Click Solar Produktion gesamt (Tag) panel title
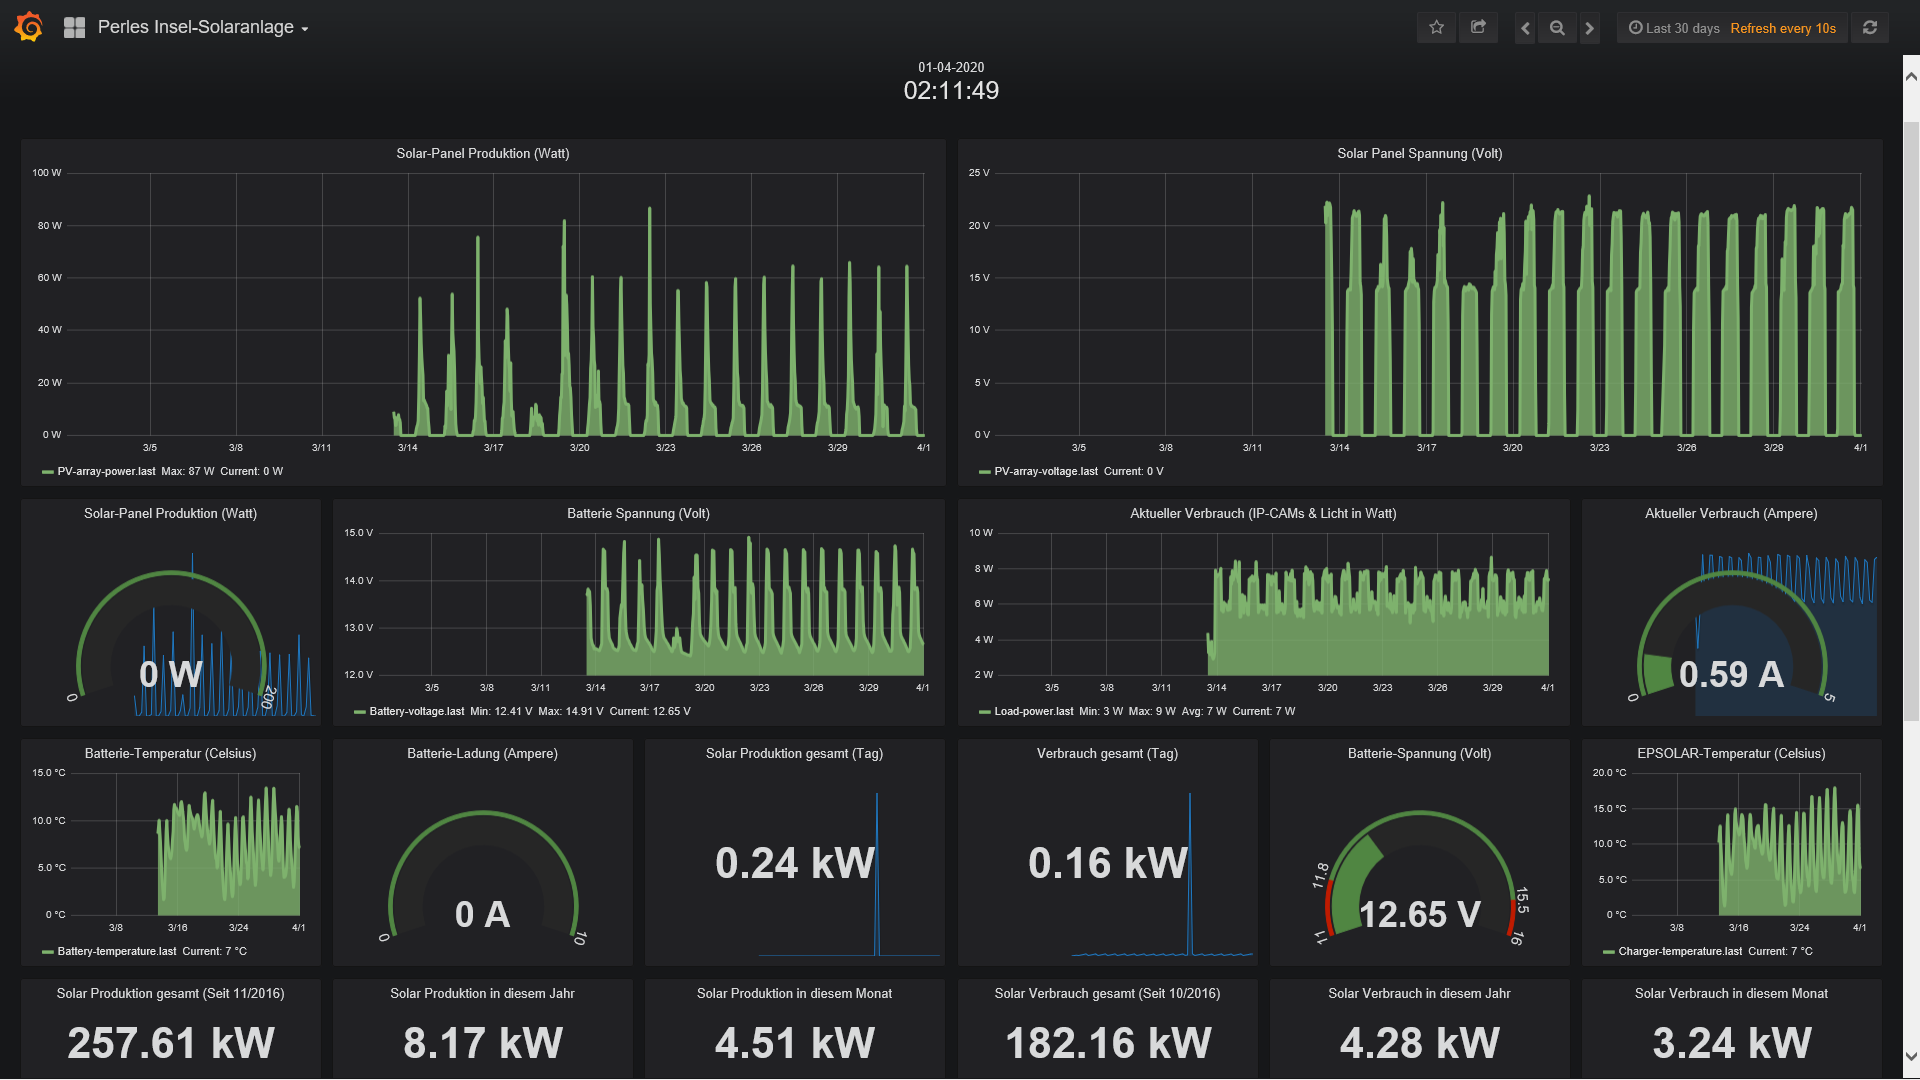 794,753
